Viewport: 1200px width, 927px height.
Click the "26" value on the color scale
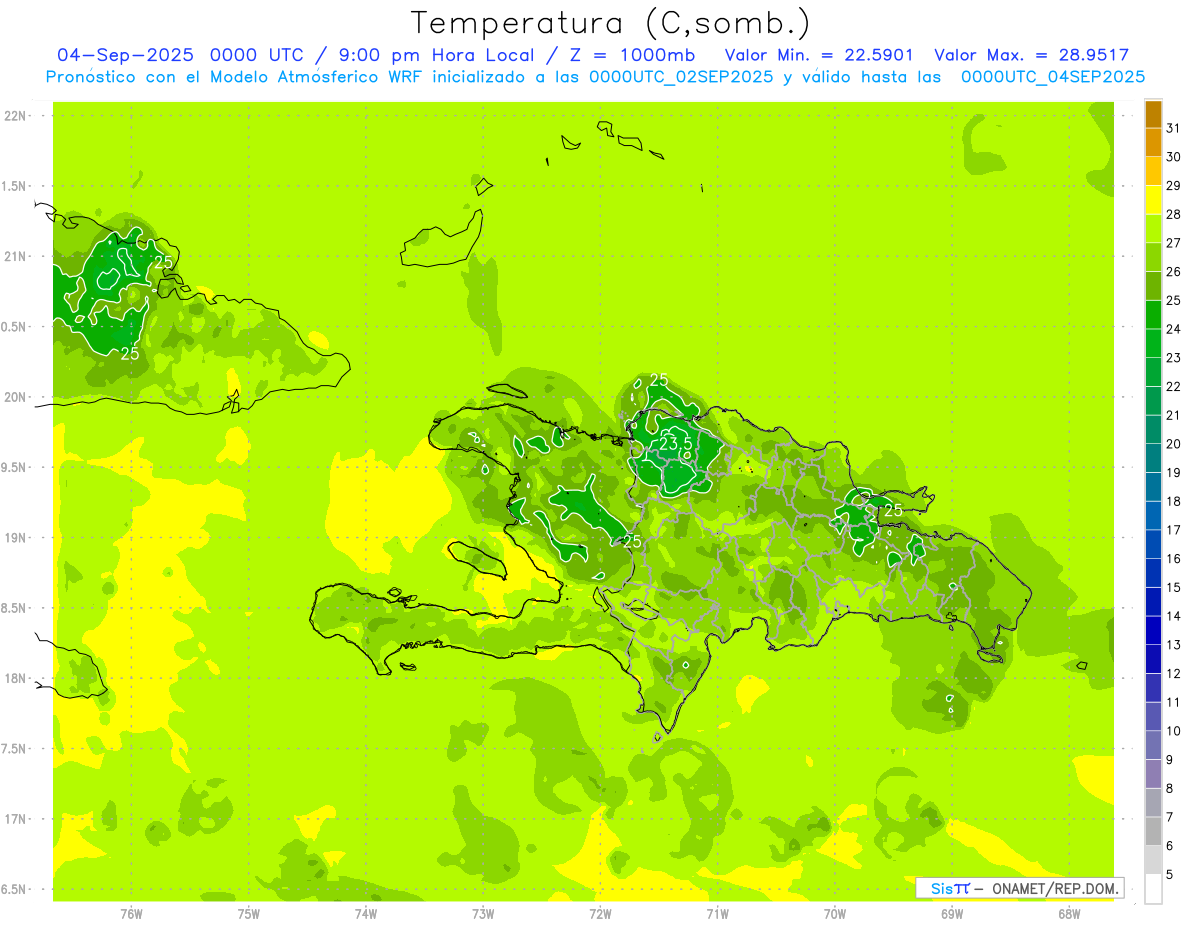(1174, 271)
